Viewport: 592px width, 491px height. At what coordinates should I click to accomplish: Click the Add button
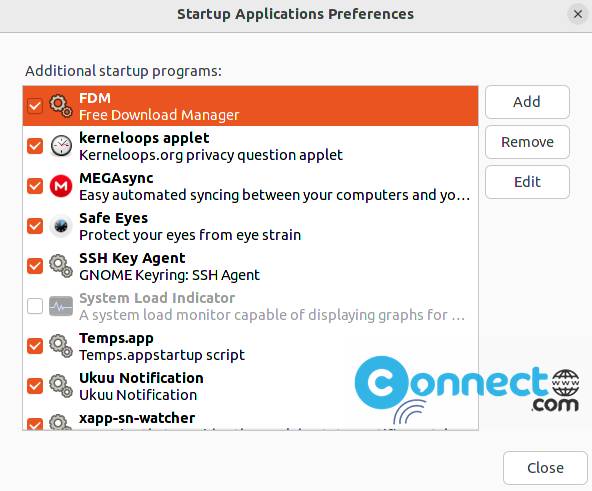(527, 102)
